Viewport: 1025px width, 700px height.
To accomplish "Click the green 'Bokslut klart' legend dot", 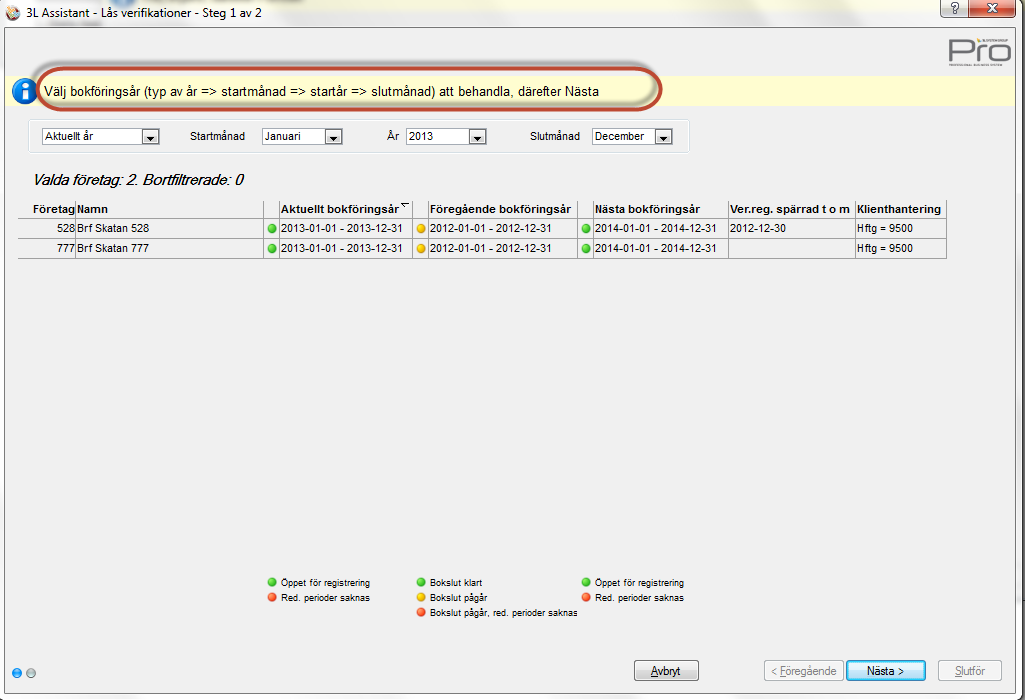I will 421,582.
